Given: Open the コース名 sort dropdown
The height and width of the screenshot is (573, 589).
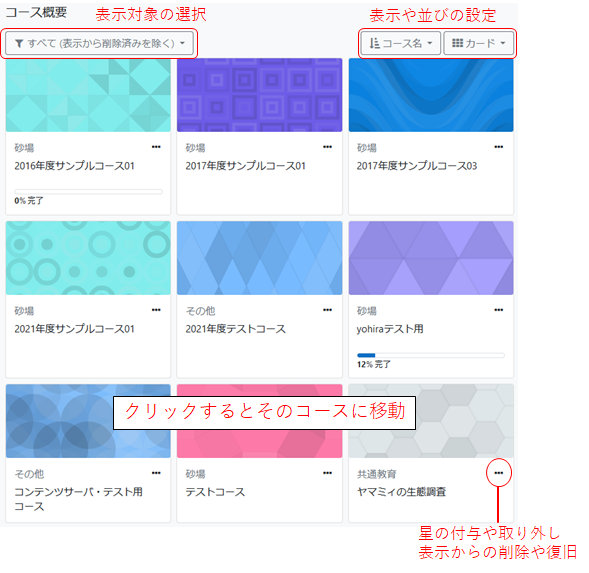Looking at the screenshot, I should (x=400, y=44).
